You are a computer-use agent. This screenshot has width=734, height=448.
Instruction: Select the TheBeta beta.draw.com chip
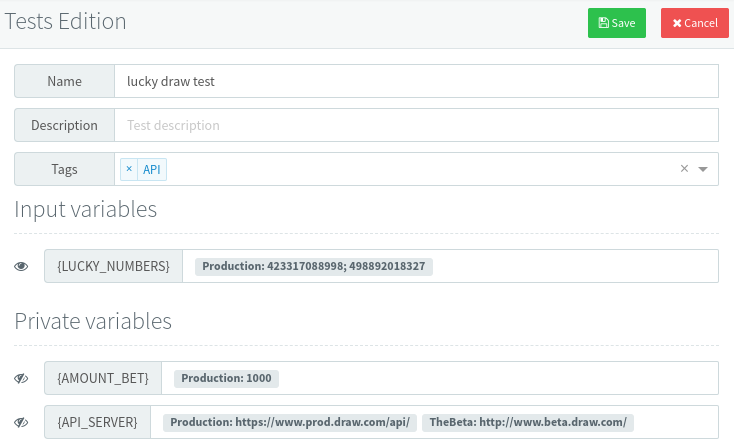(x=528, y=422)
